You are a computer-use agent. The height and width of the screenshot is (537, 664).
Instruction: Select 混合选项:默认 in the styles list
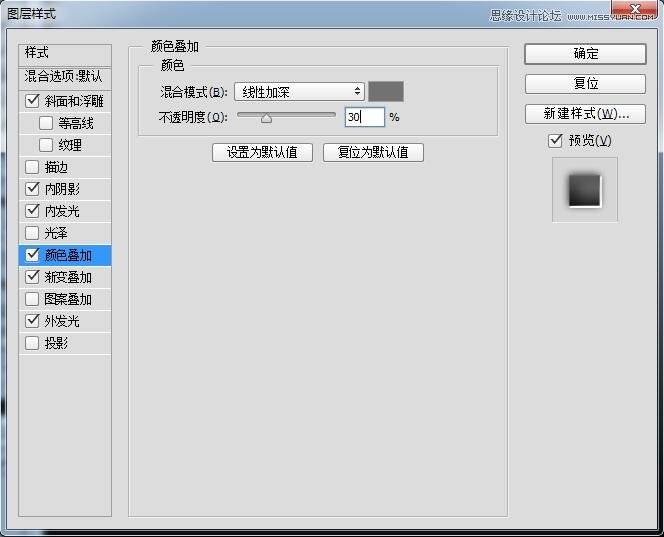coord(65,78)
